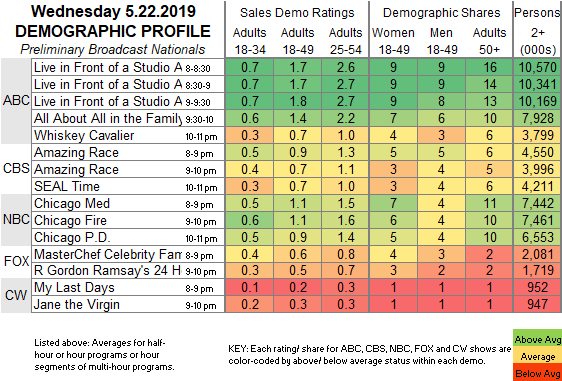Click the Adults 18-49 column header

pyautogui.click(x=297, y=41)
